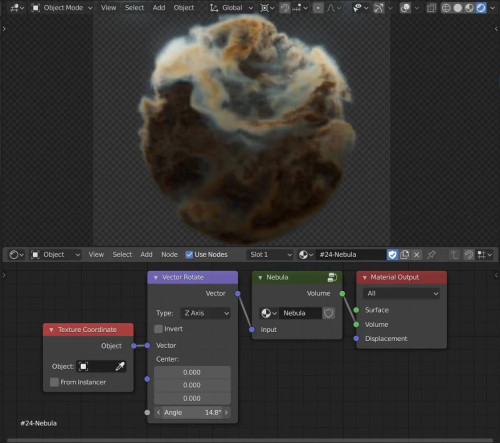500x443 pixels.
Task: Click the Nebula node group name field
Action: point(300,313)
